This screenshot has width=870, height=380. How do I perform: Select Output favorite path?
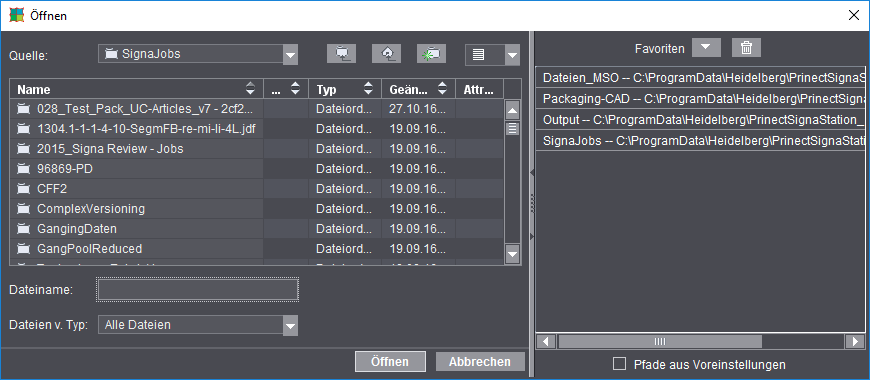click(700, 119)
